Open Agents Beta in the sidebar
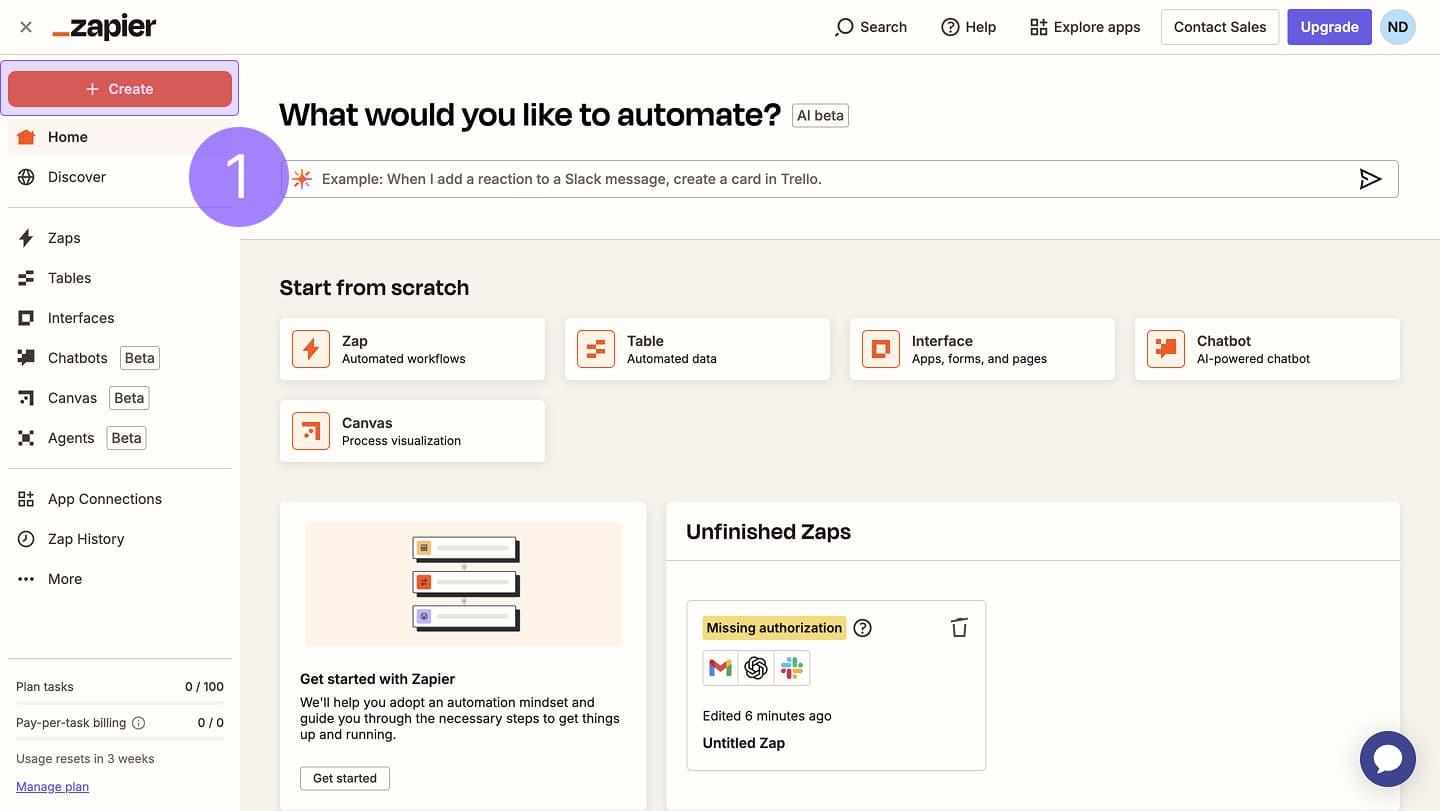This screenshot has width=1440, height=811. tap(120, 438)
